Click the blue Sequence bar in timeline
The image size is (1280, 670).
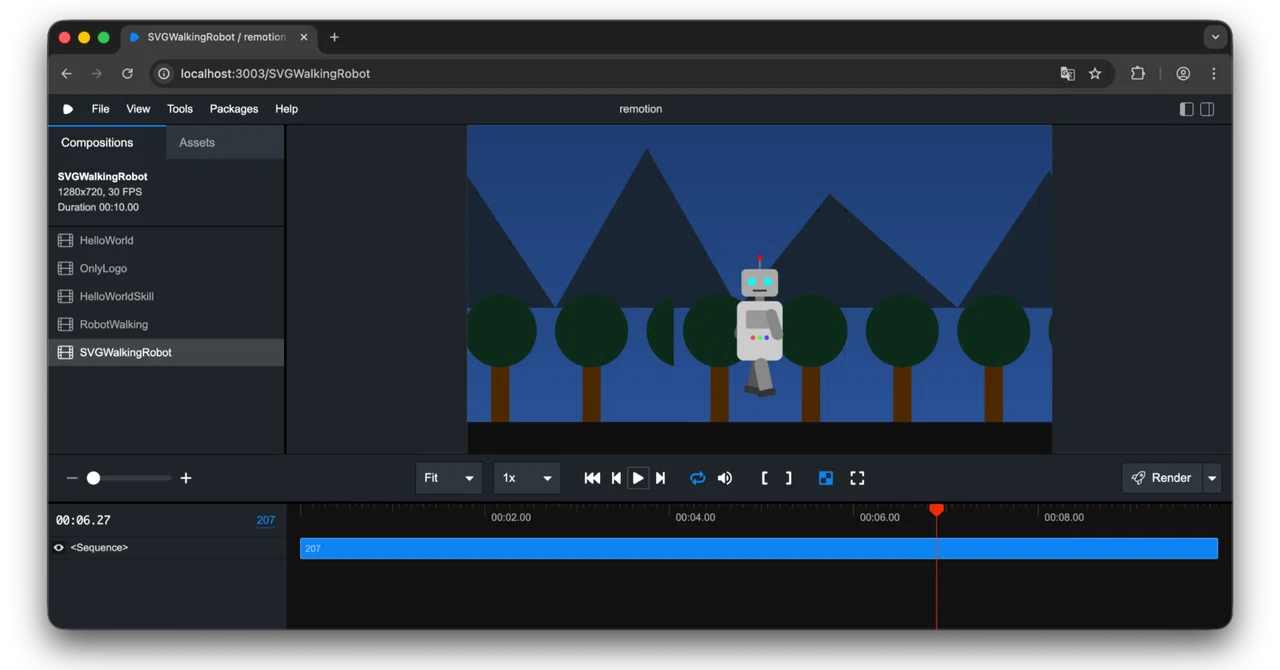pyautogui.click(x=759, y=548)
